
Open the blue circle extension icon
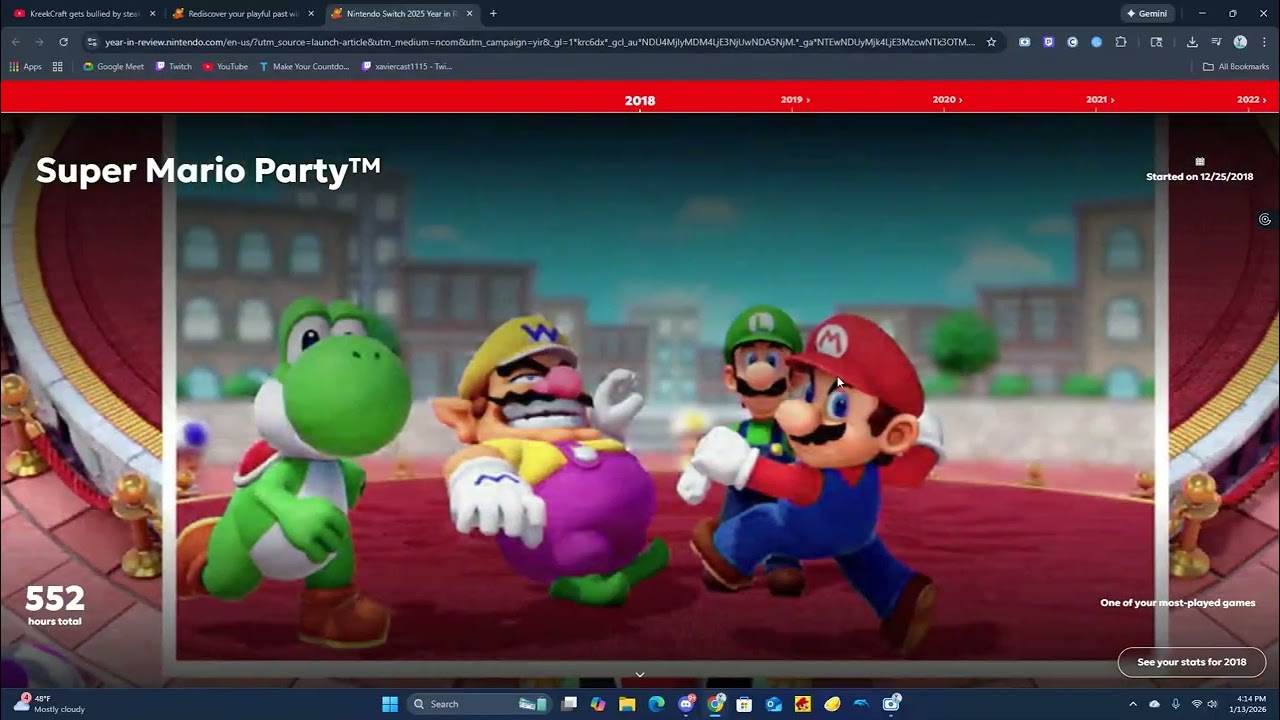[1096, 42]
